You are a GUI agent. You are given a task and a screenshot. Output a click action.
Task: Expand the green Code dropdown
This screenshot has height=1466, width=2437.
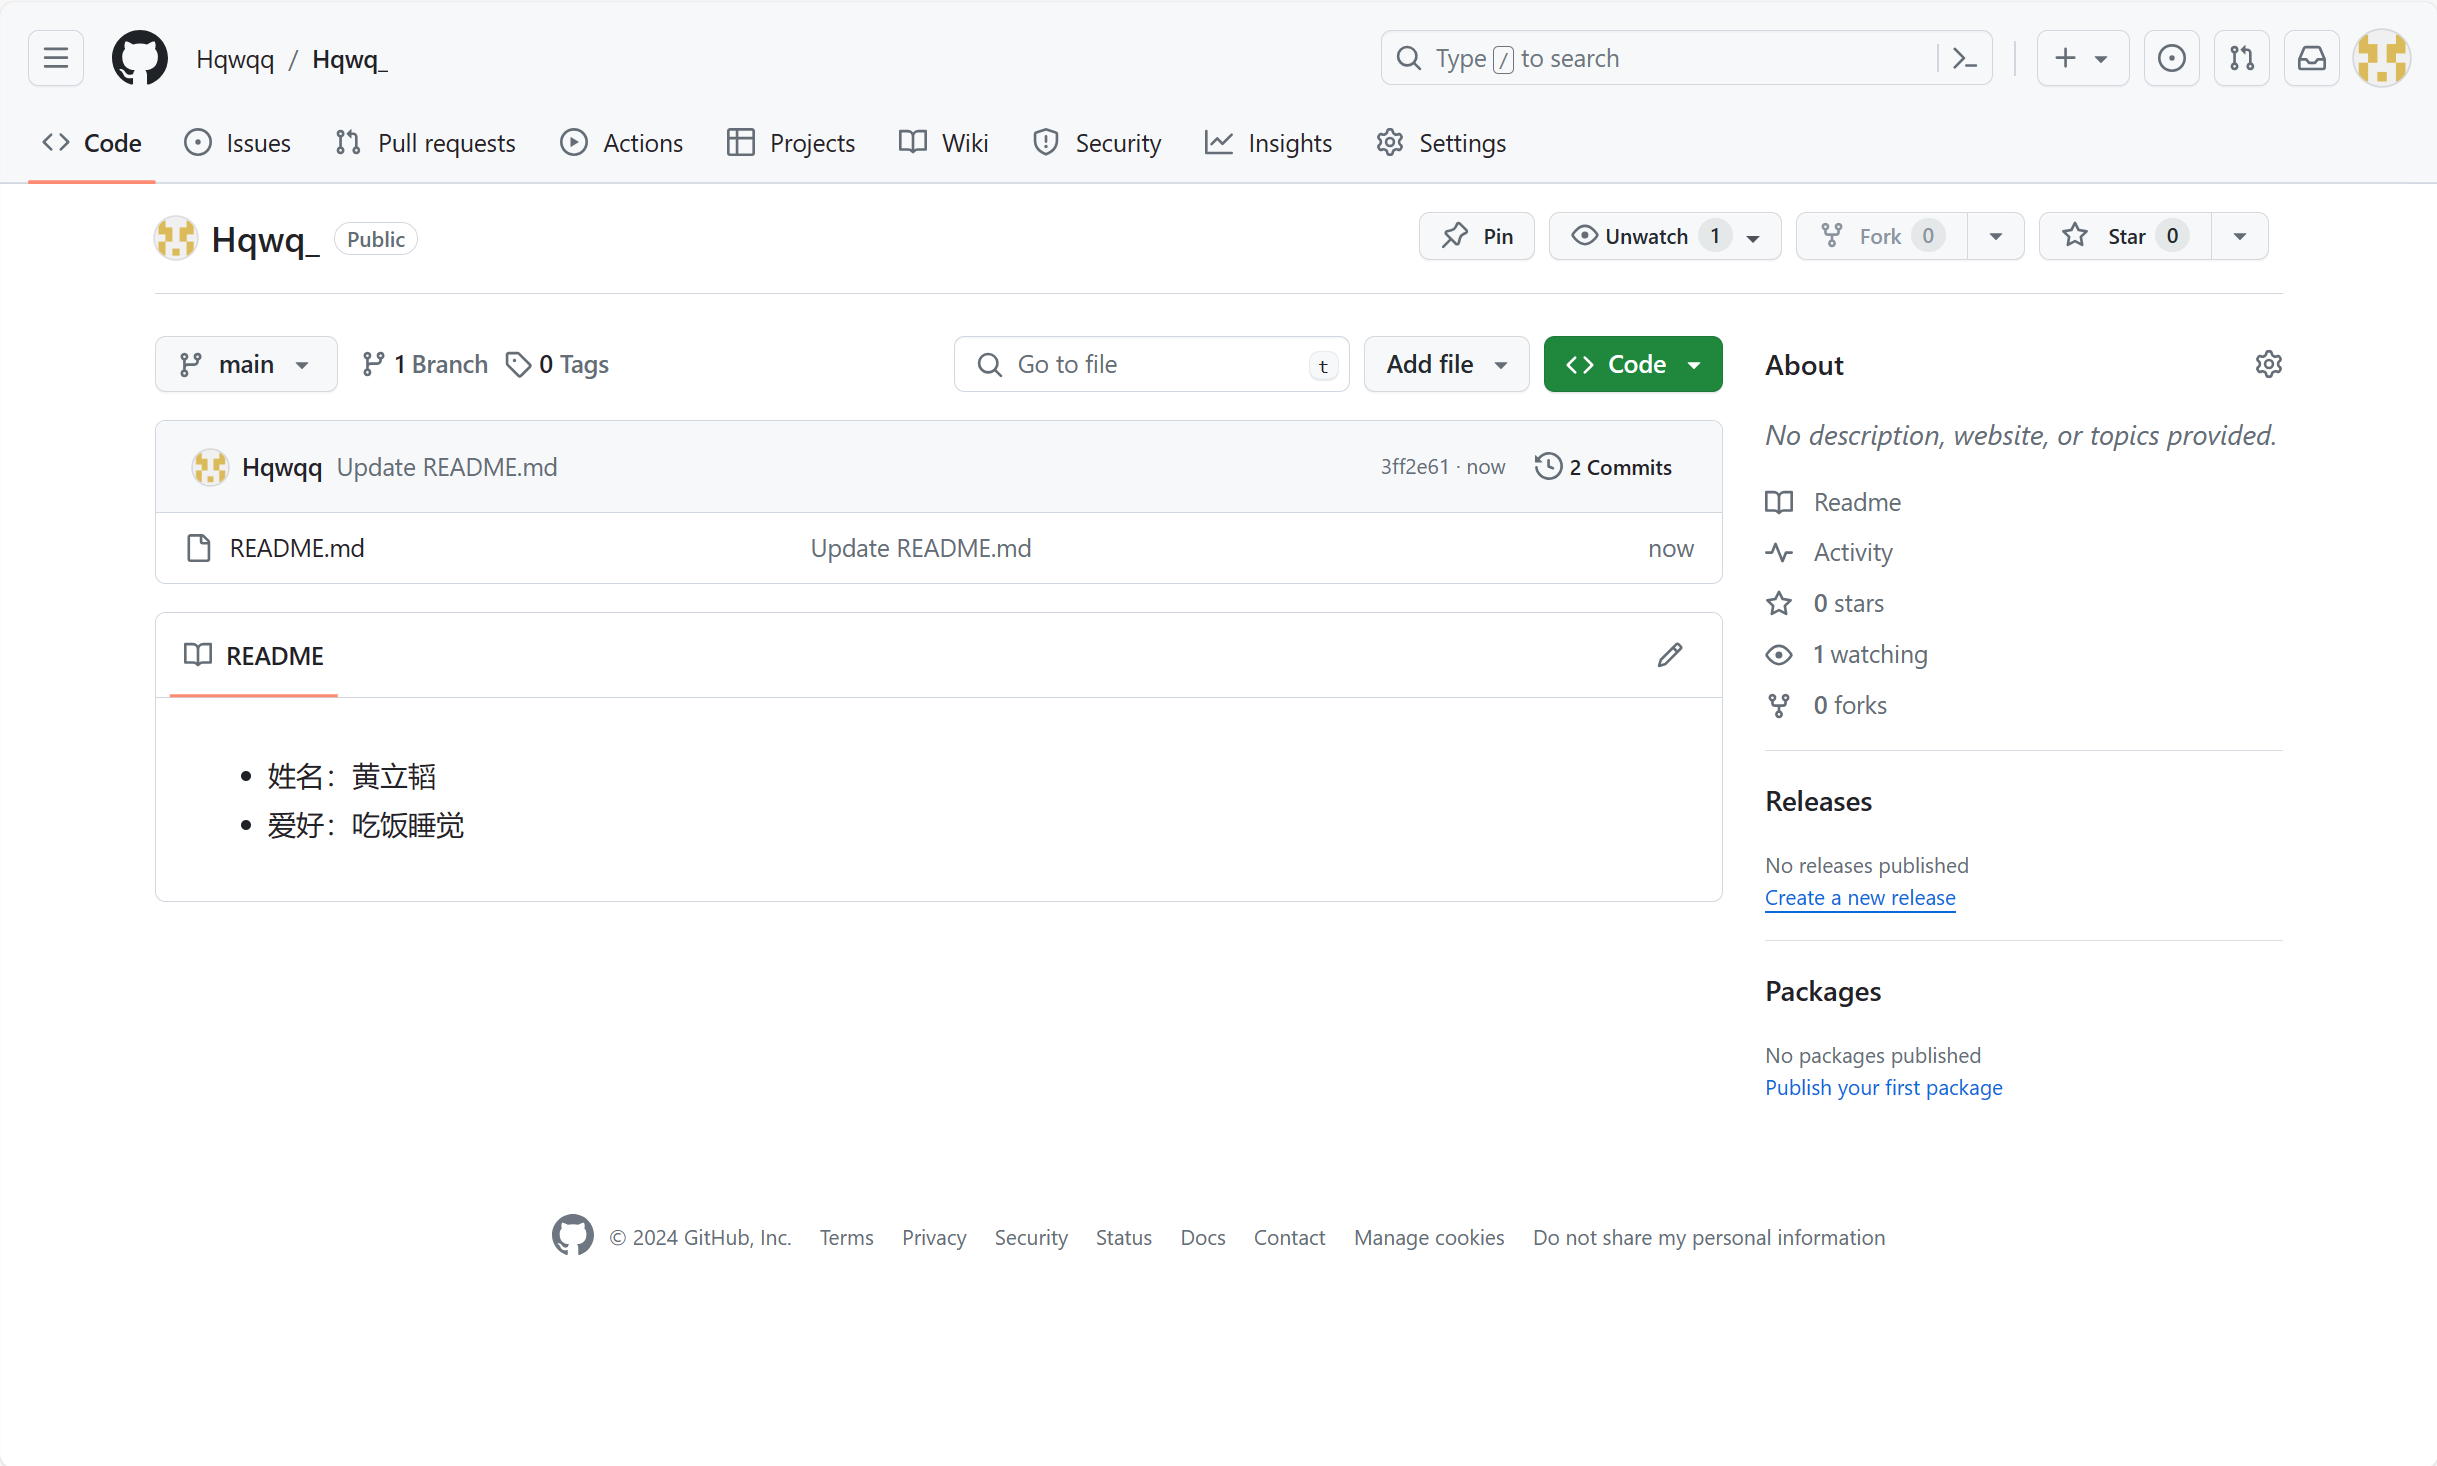point(1633,364)
